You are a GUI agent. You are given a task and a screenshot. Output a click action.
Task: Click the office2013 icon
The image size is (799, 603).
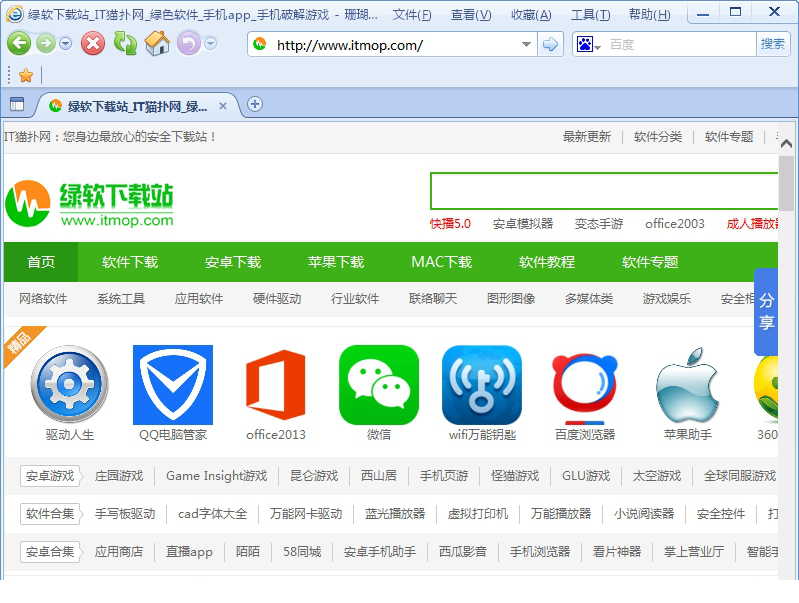click(276, 385)
